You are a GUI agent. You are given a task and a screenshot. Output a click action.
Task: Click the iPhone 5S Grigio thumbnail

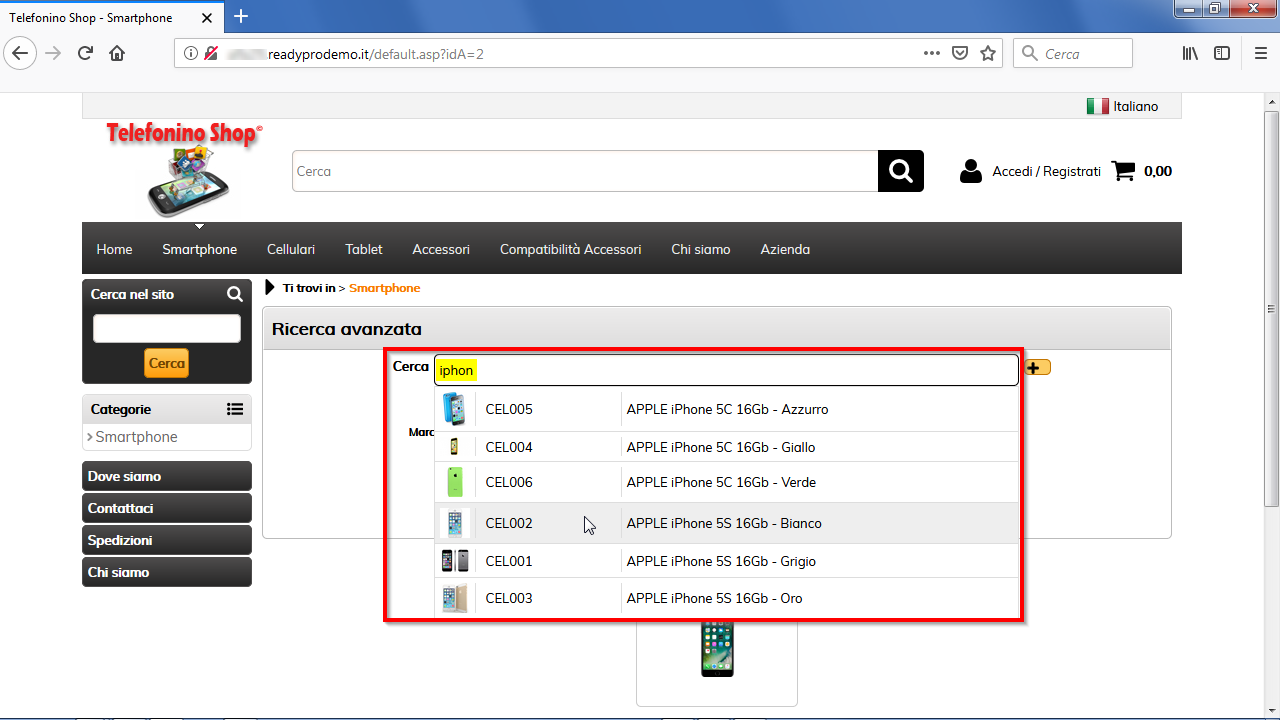click(x=455, y=561)
